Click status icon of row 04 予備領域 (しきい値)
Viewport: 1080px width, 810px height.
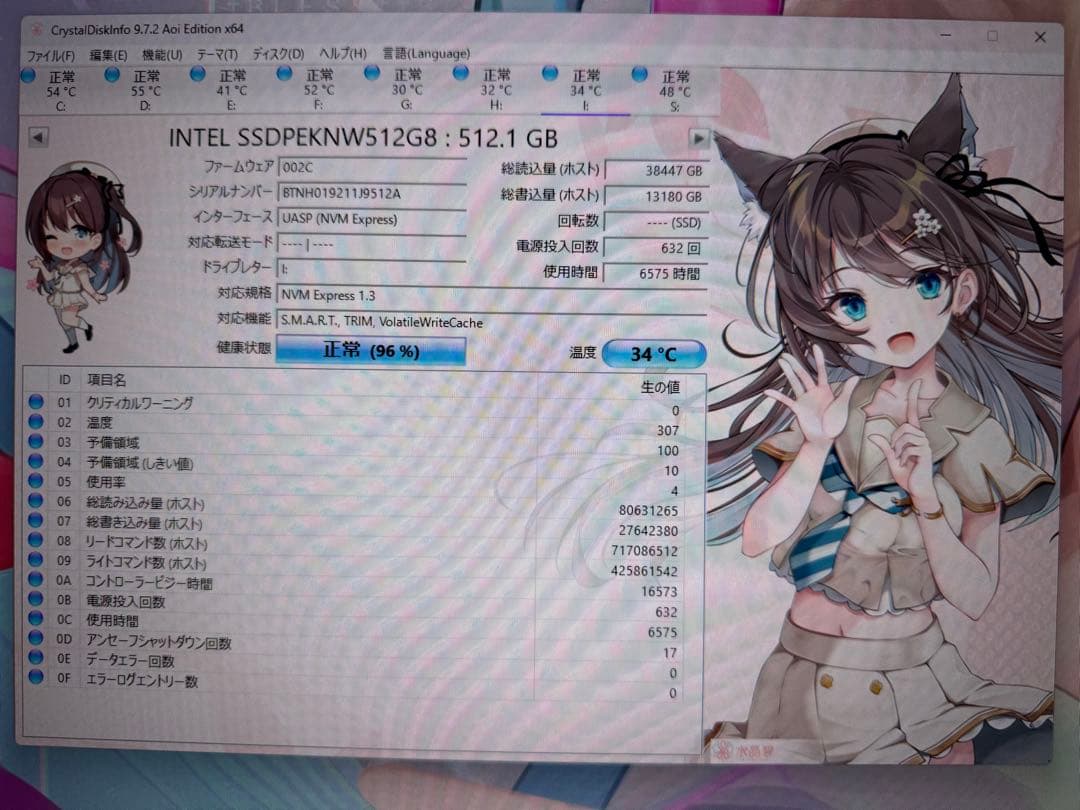36,461
